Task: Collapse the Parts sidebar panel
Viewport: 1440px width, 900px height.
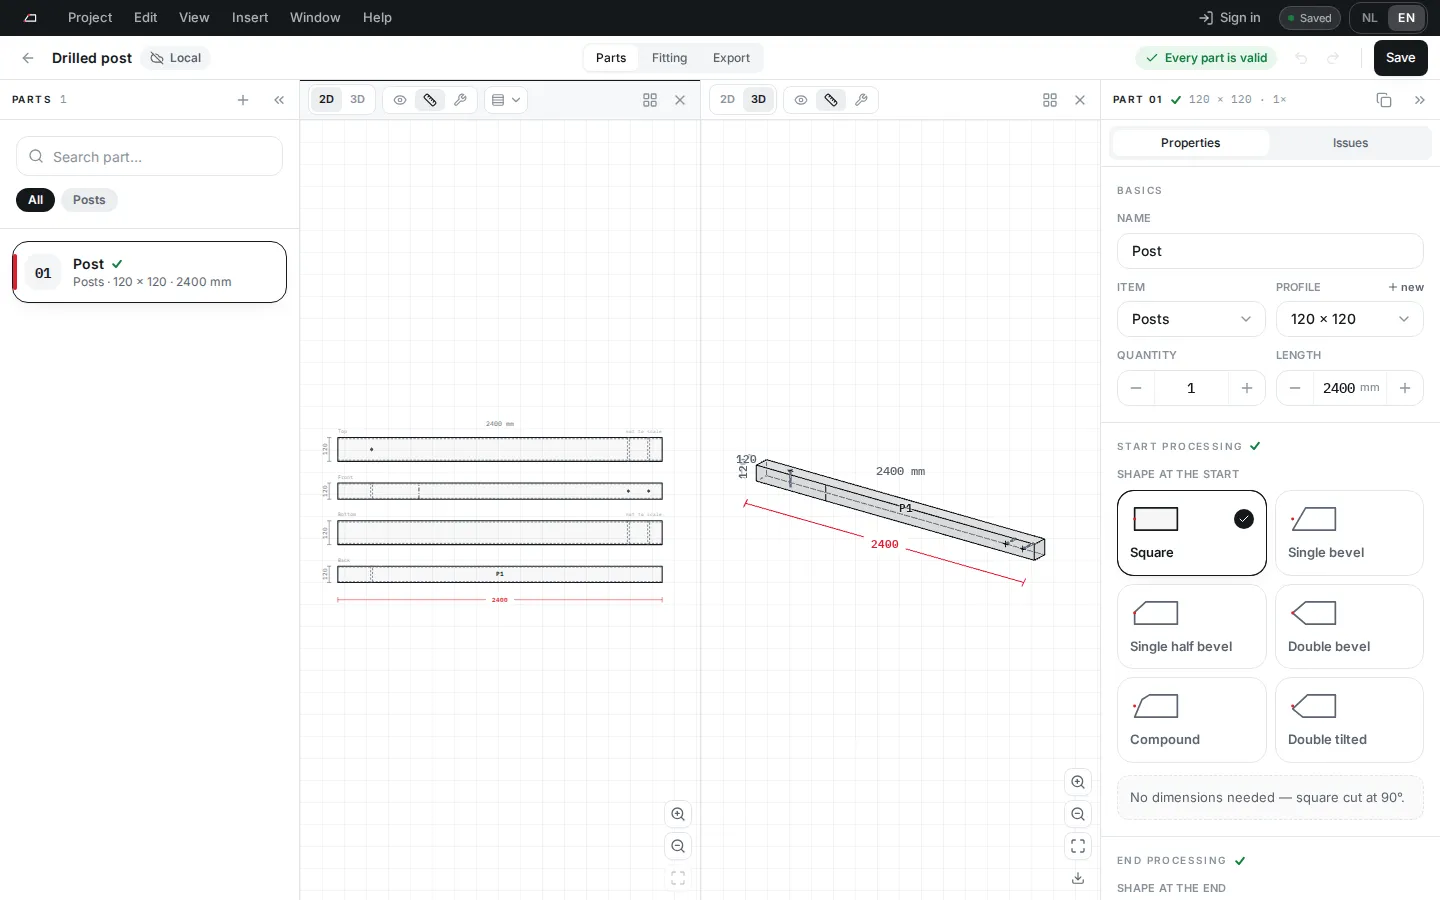Action: pyautogui.click(x=279, y=100)
